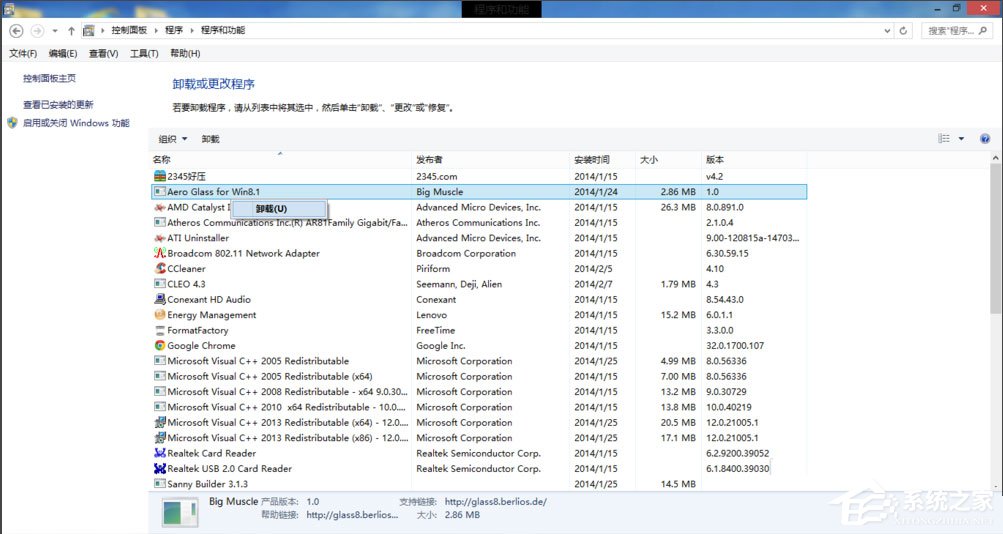Click the Conexant HD Audio icon
1003x534 pixels.
tap(159, 300)
